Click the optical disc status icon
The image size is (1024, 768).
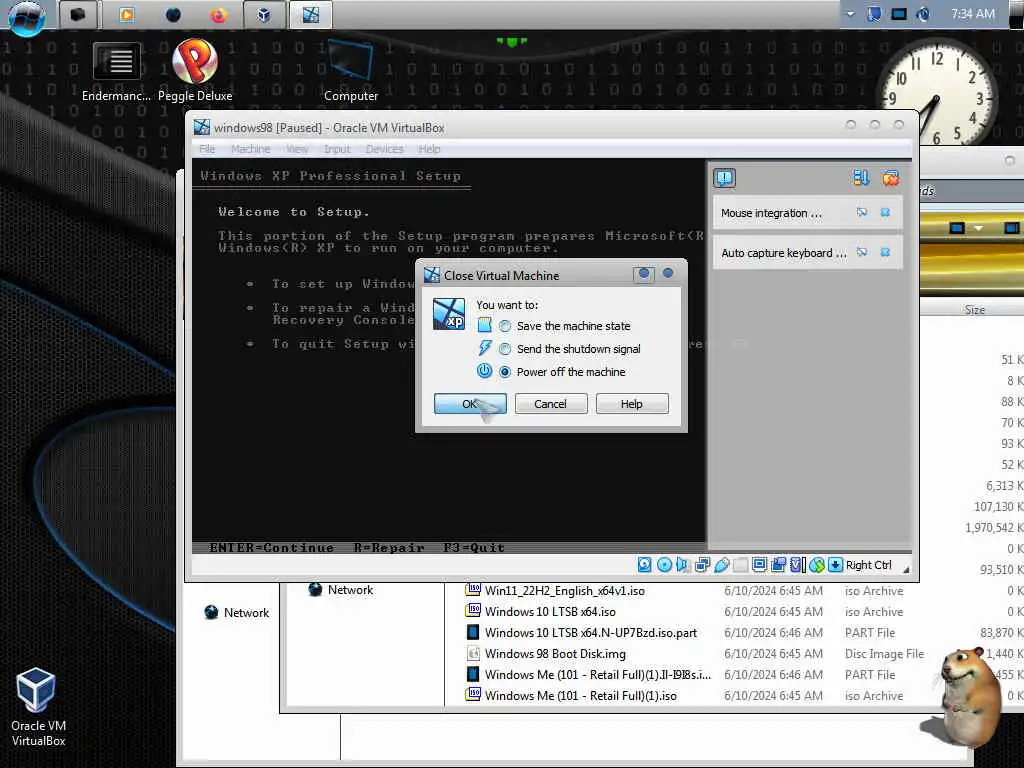pos(664,565)
